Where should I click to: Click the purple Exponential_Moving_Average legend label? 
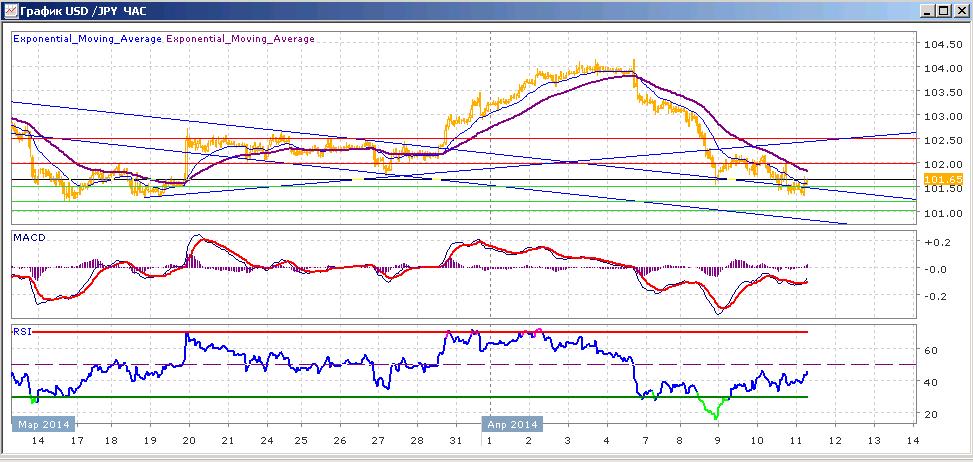[240, 38]
